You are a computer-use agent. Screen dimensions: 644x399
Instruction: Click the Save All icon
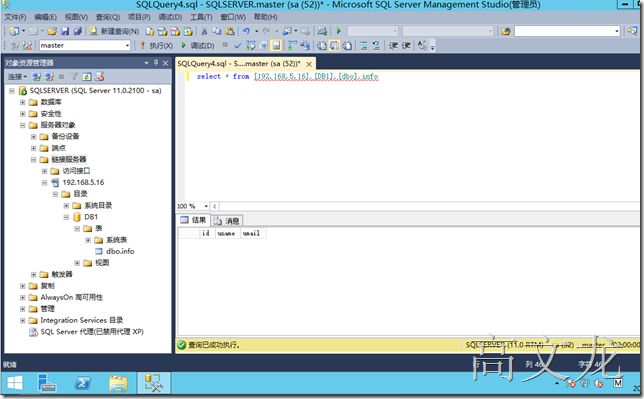click(77, 31)
